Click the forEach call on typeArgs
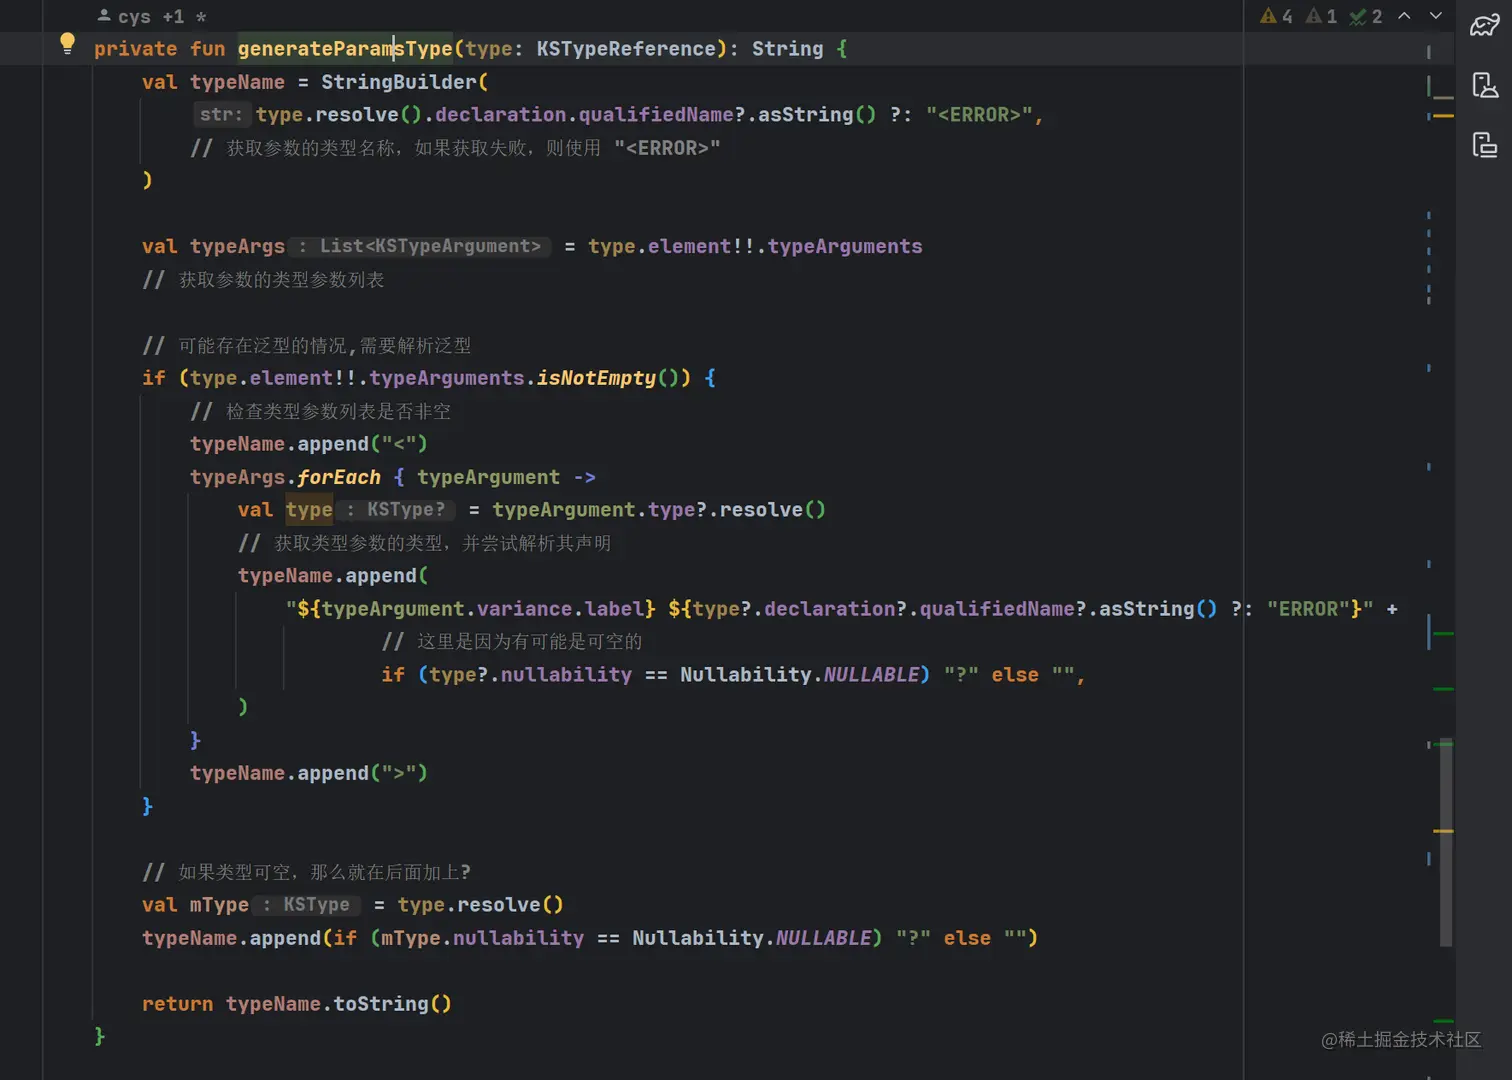The width and height of the screenshot is (1512, 1080). [x=339, y=477]
